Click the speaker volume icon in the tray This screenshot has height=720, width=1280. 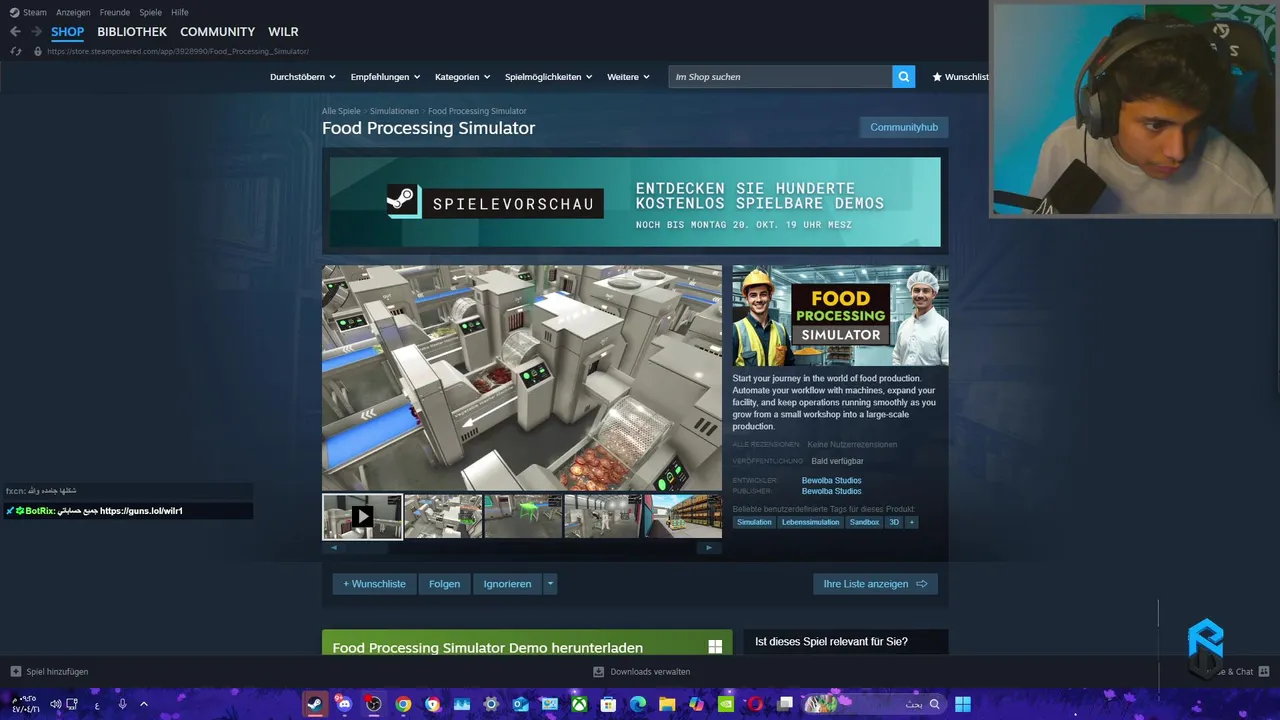pos(56,704)
